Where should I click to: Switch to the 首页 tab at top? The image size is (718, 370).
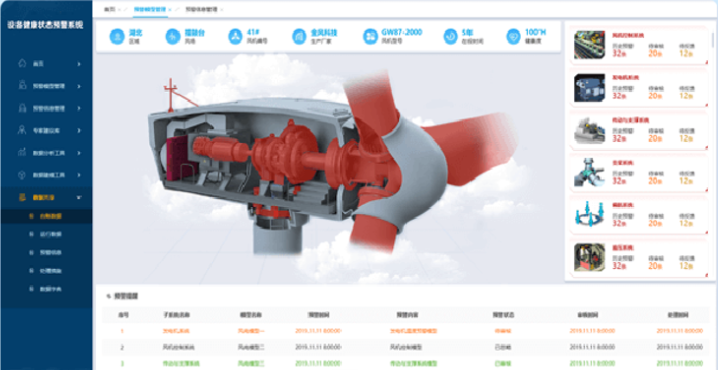point(109,9)
